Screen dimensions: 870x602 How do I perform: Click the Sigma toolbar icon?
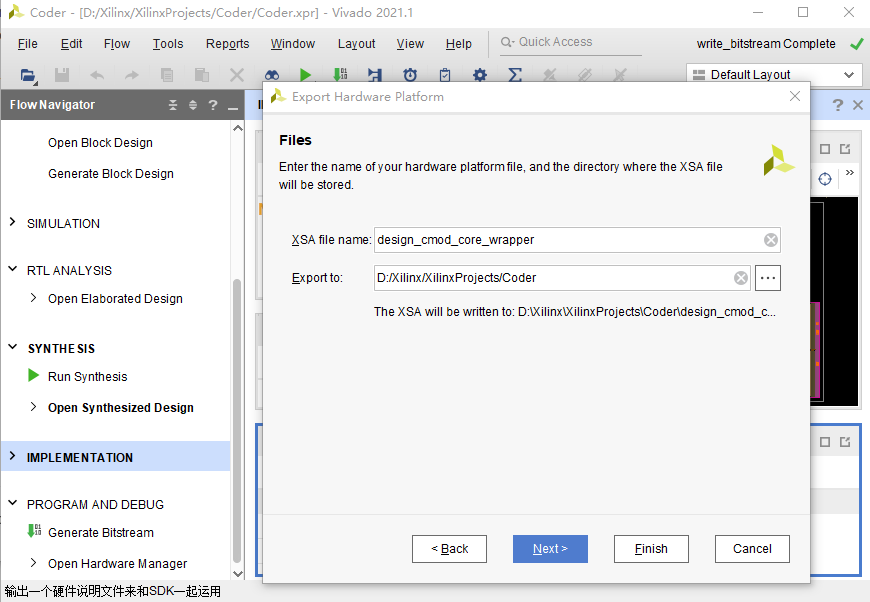click(515, 75)
